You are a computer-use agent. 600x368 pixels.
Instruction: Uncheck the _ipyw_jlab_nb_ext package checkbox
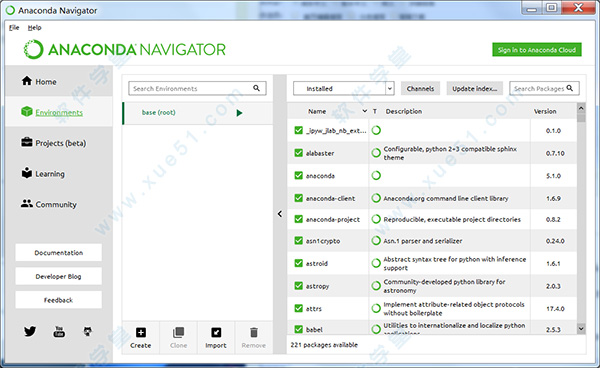(x=298, y=130)
